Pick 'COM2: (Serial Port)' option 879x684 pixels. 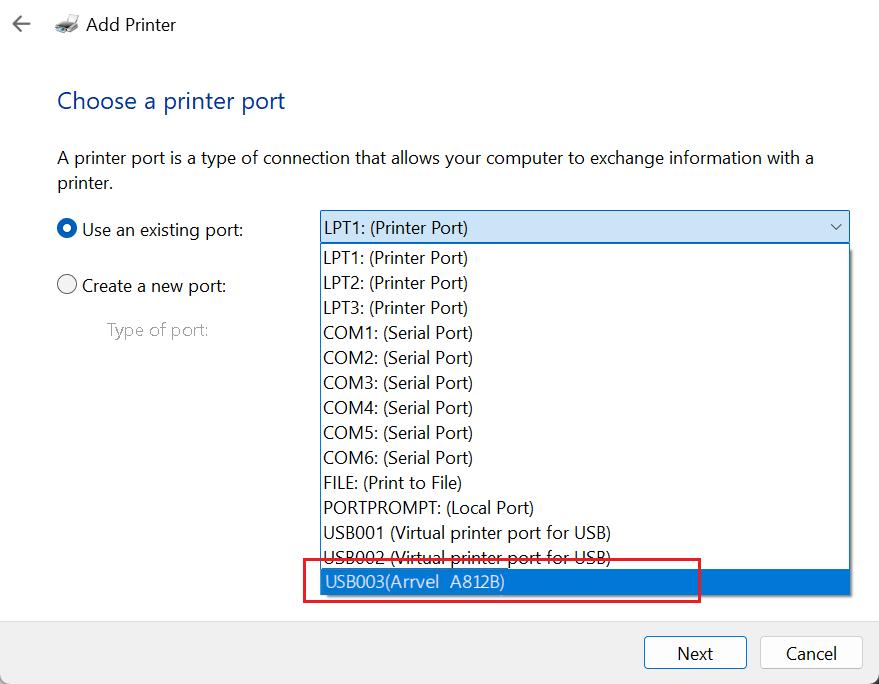pos(585,358)
